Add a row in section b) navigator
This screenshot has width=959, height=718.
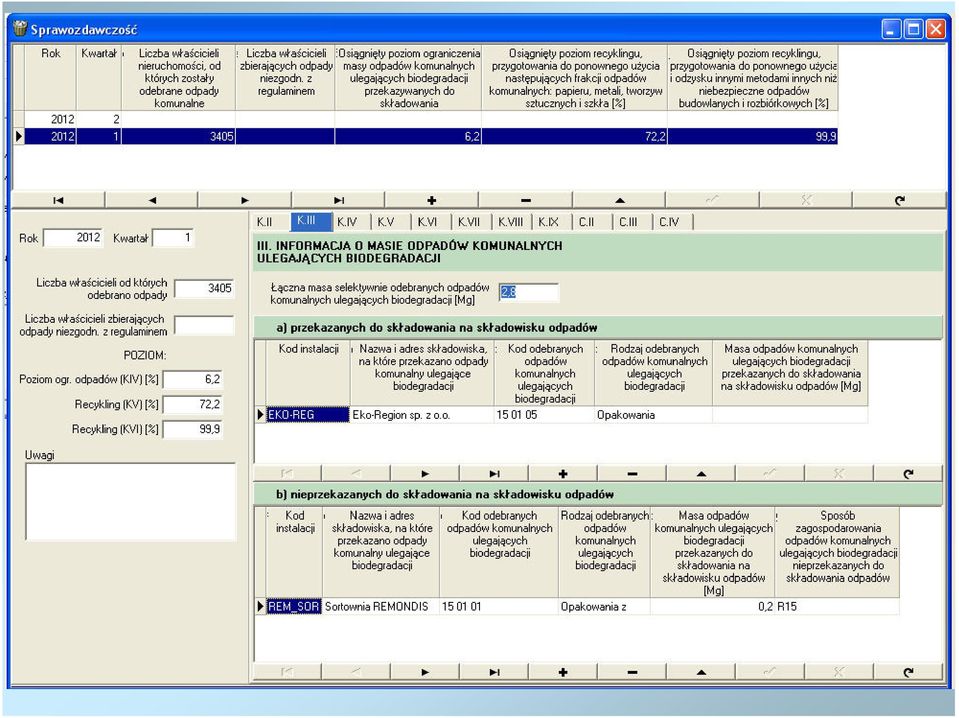(x=563, y=672)
